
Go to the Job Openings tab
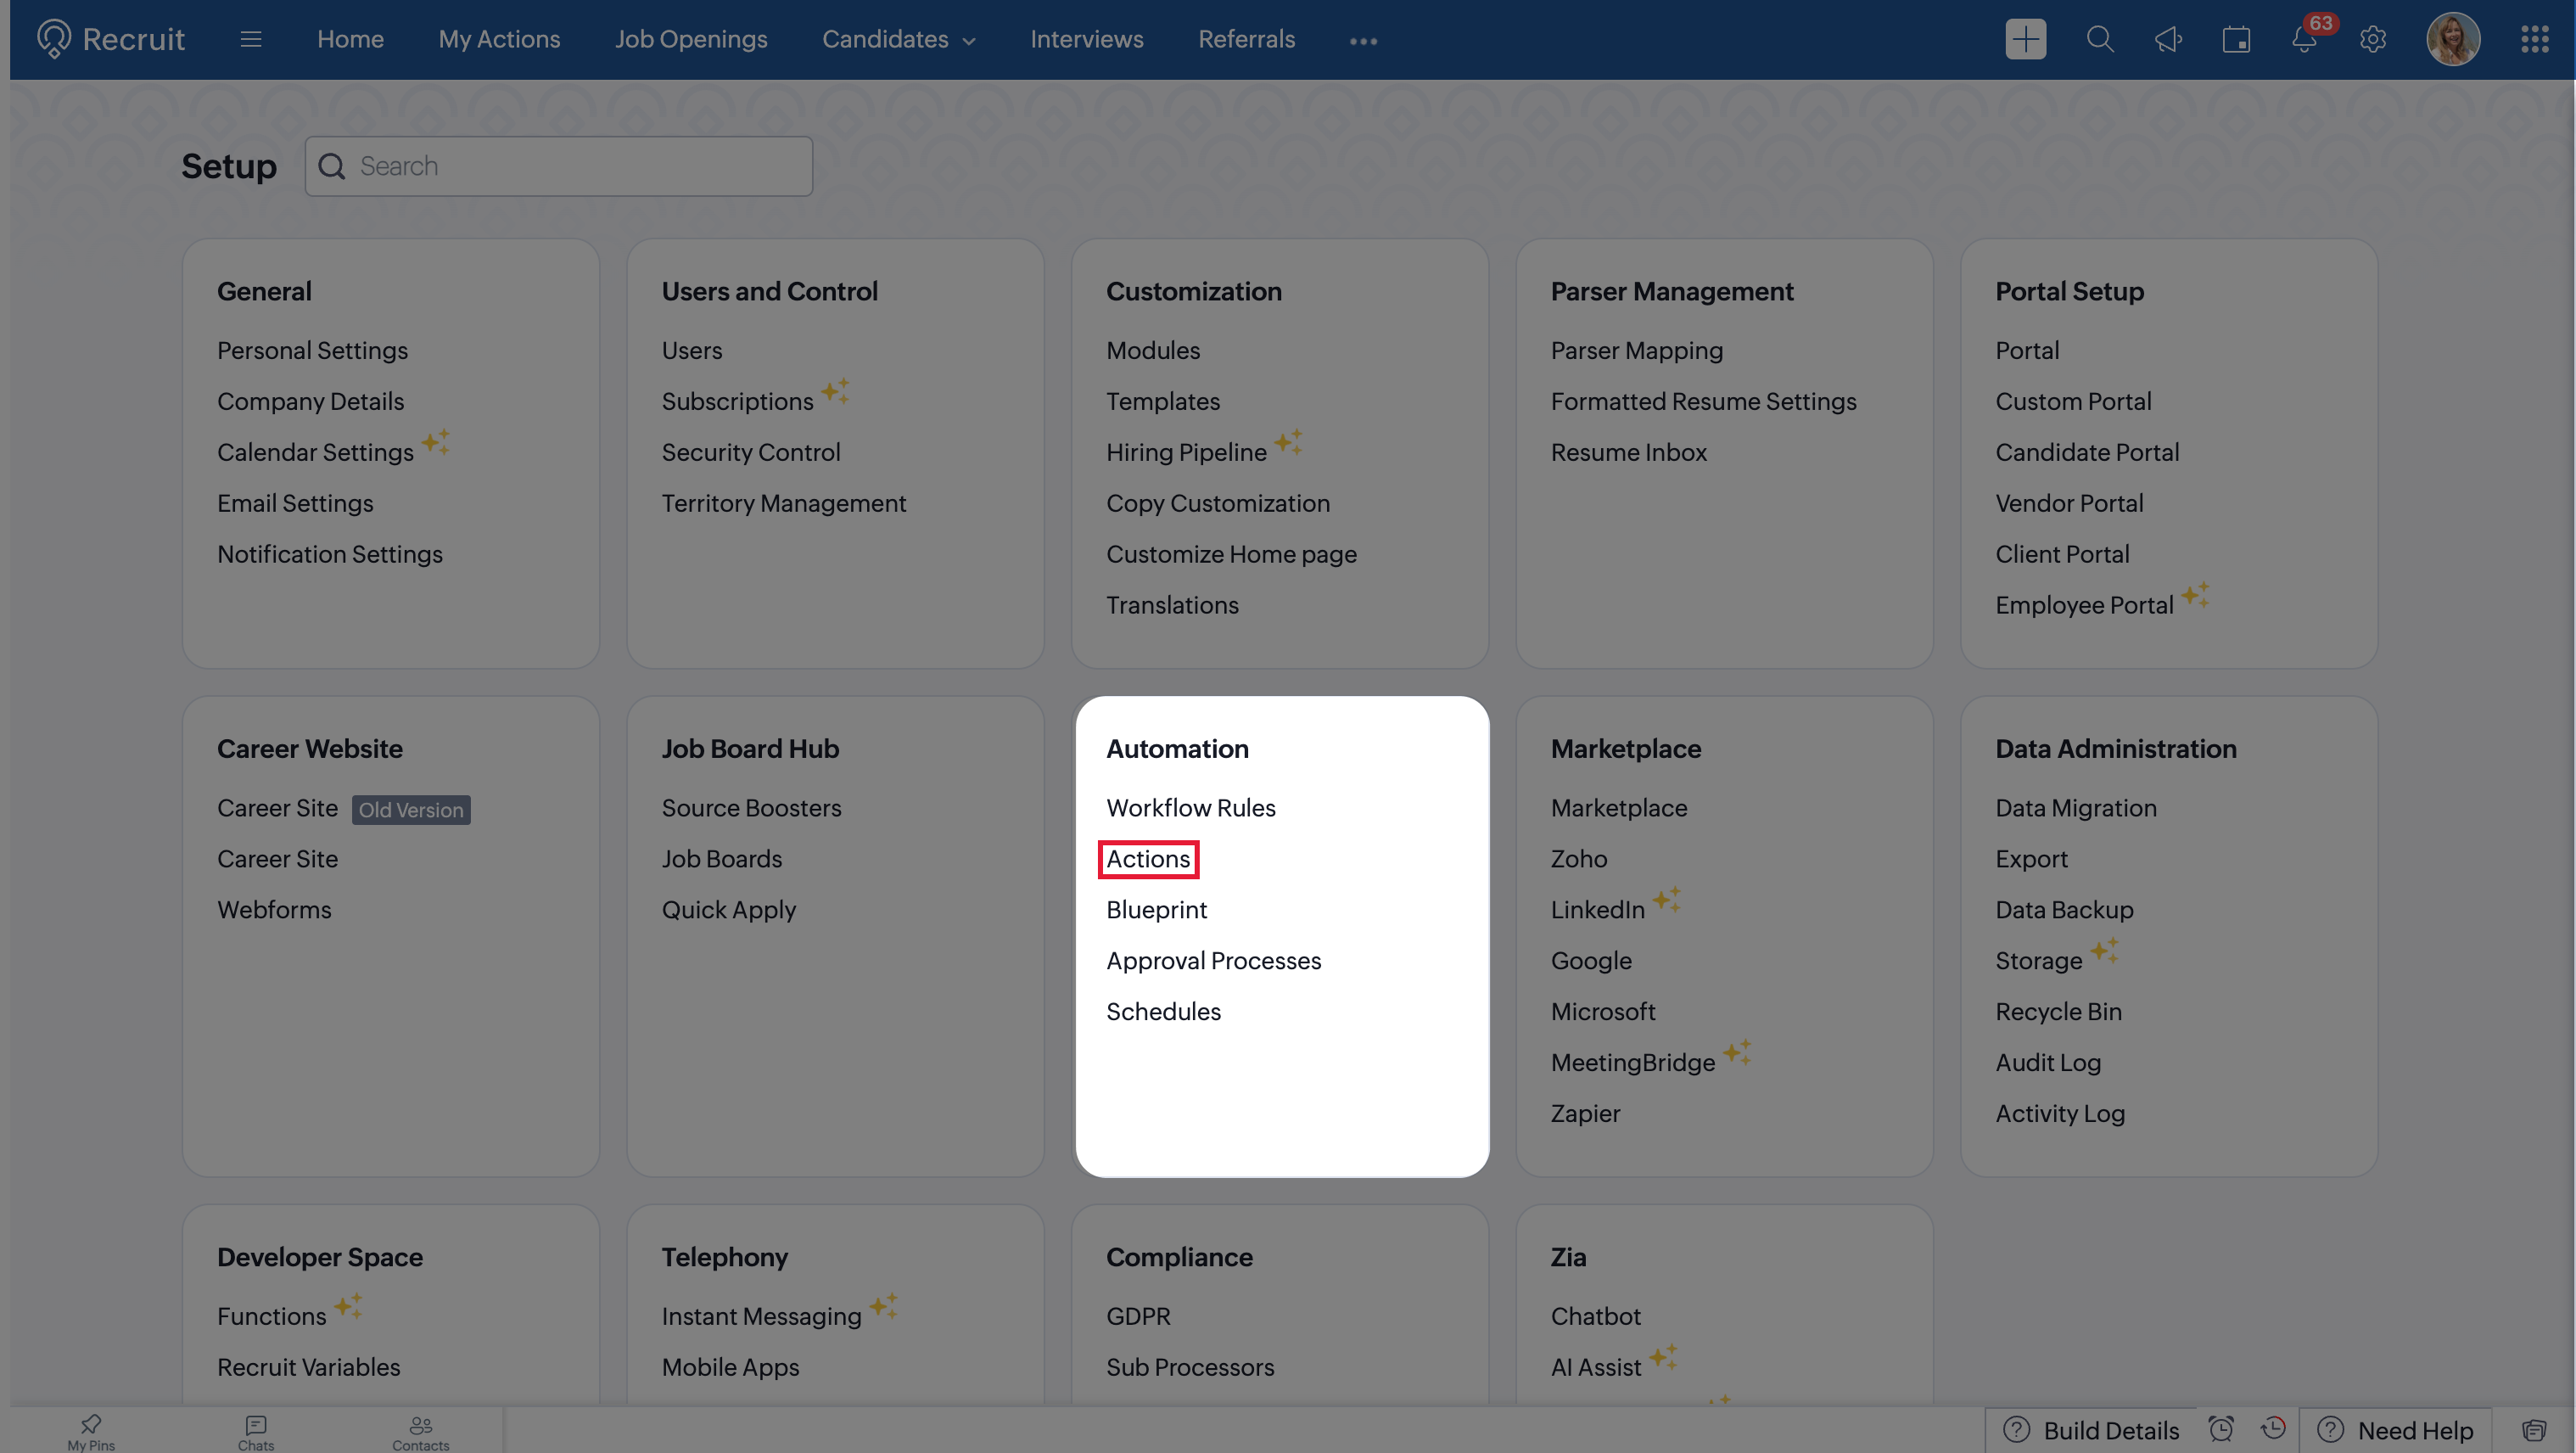pyautogui.click(x=691, y=39)
